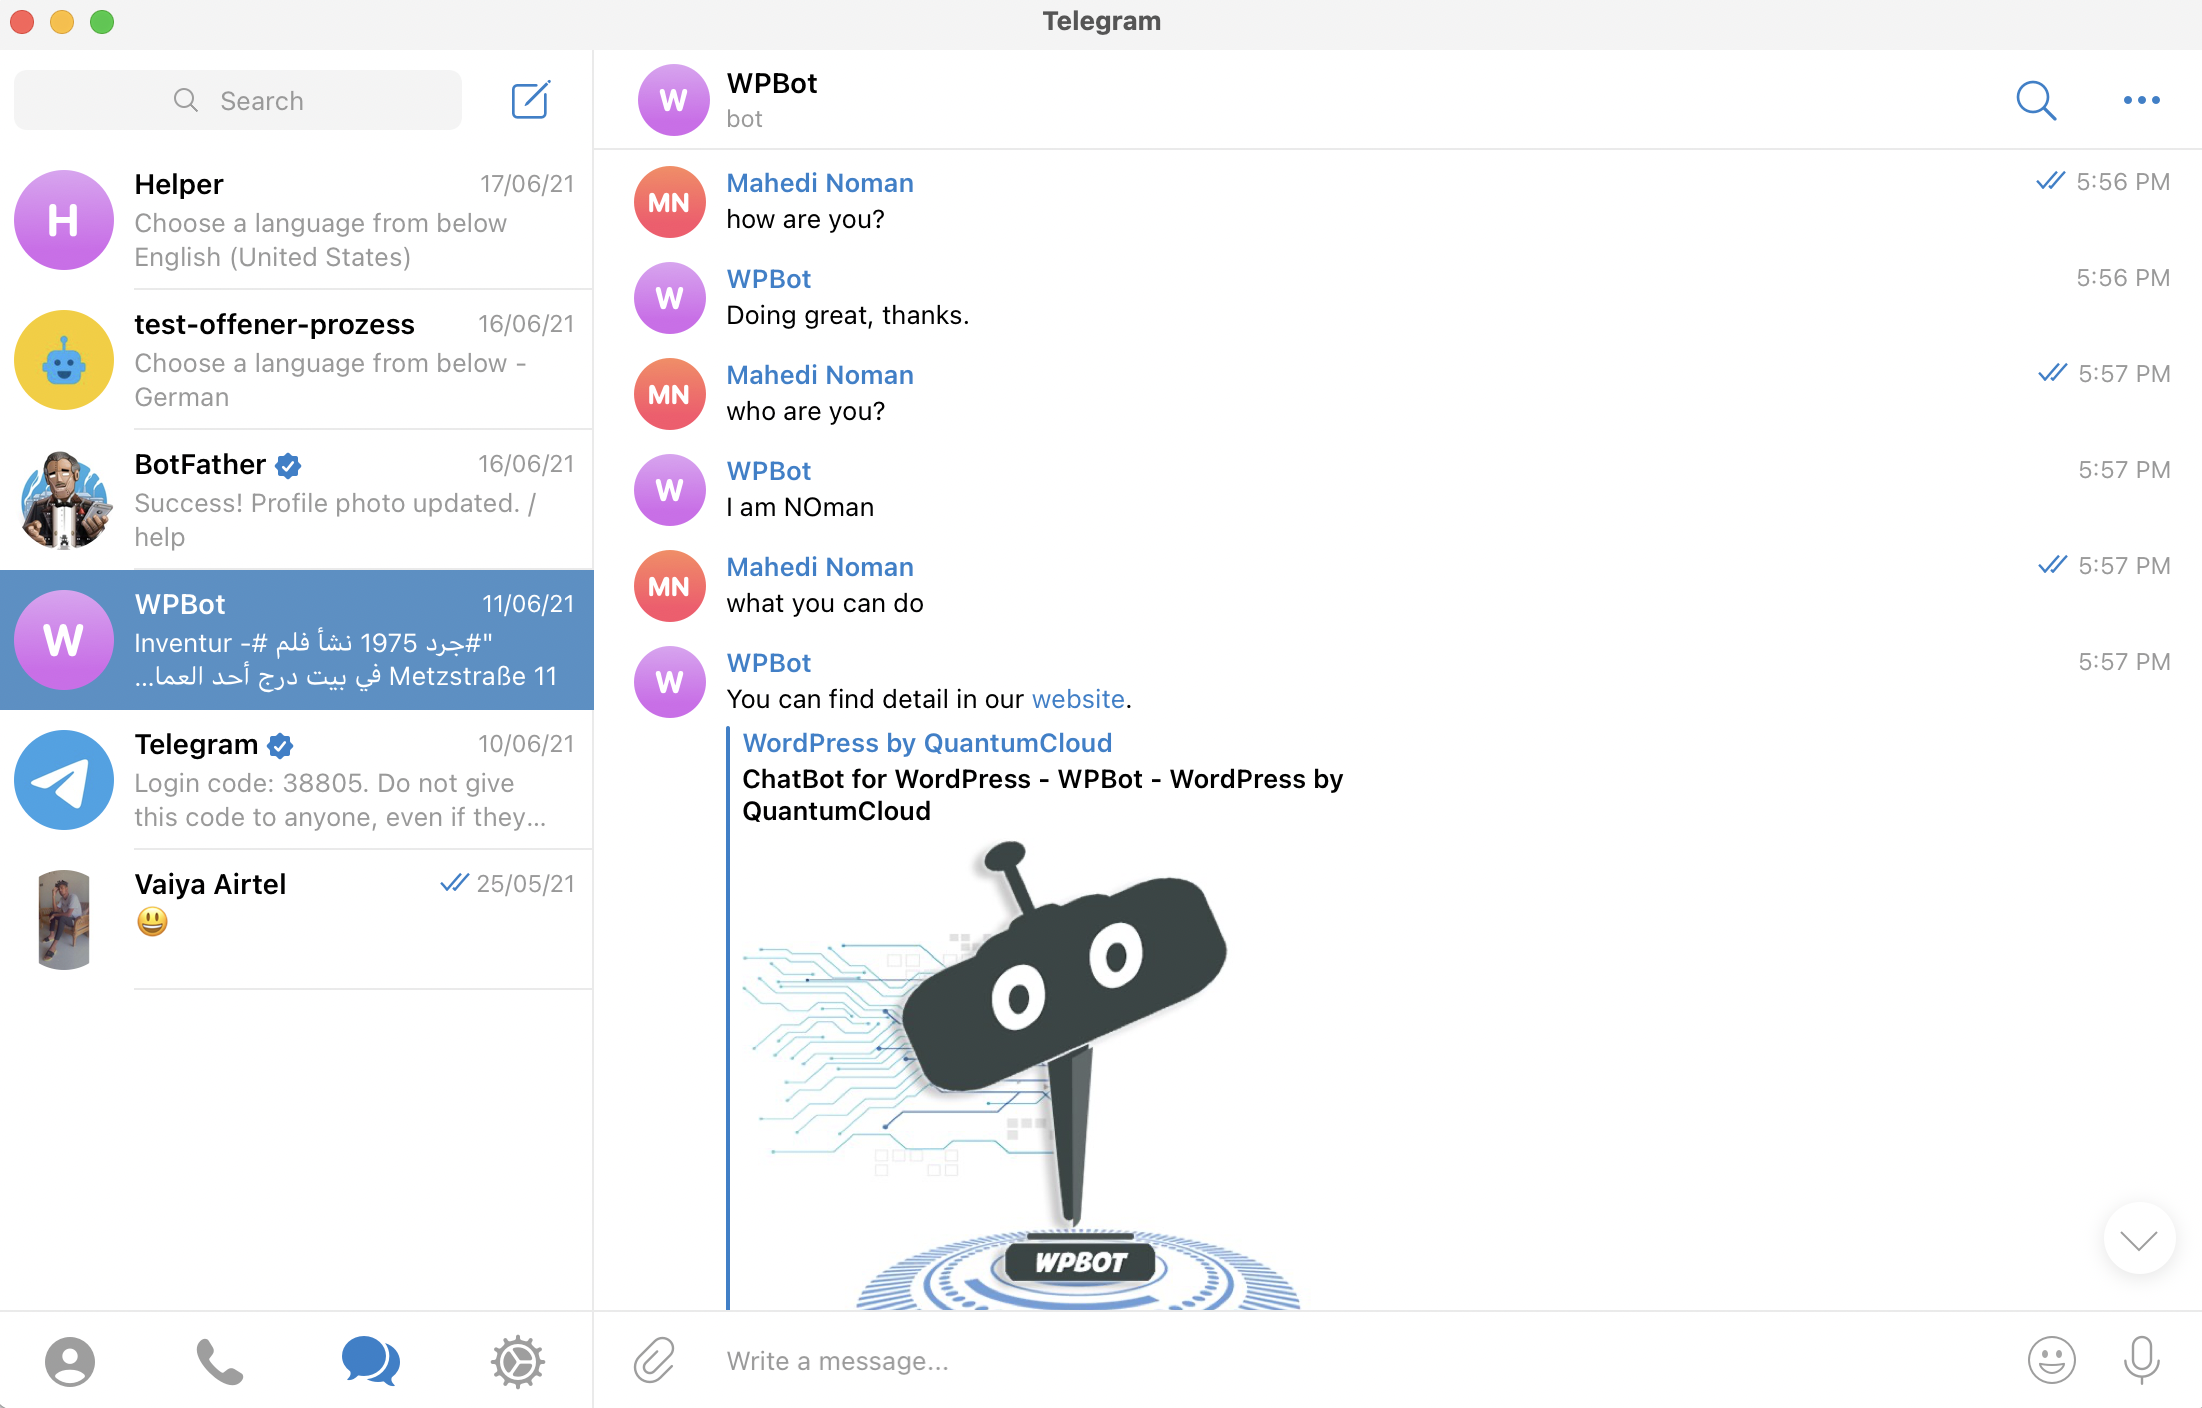This screenshot has height=1408, width=2202.
Task: Record a voice message with microphone
Action: click(2141, 1360)
